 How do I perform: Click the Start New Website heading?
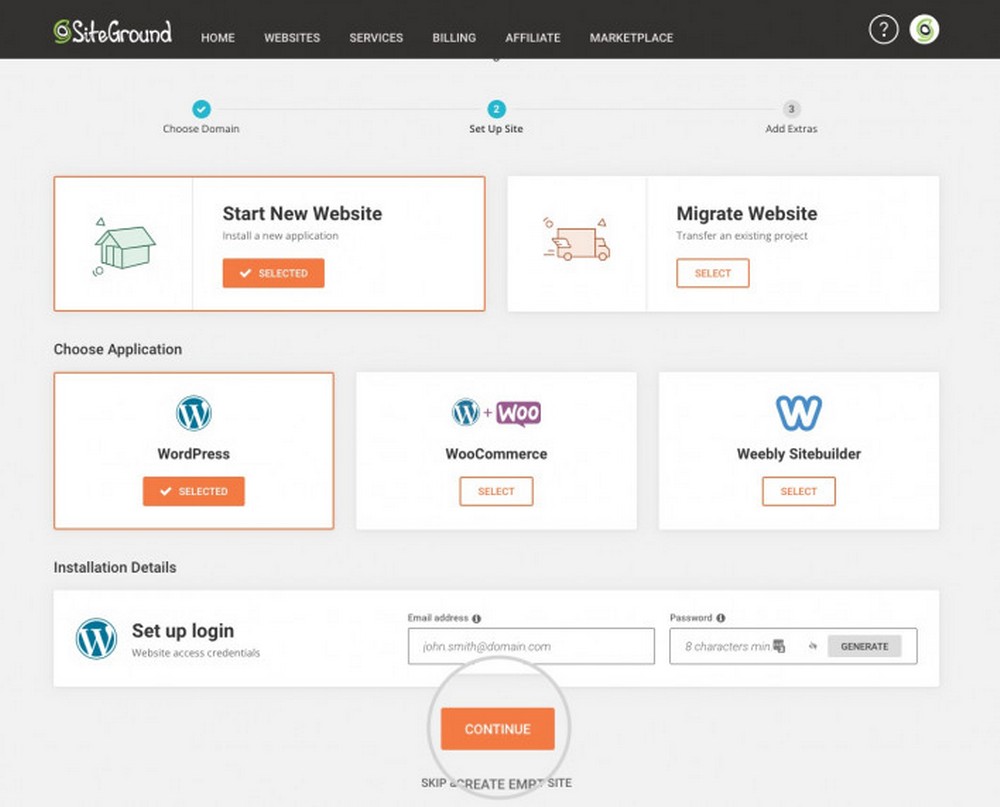302,213
